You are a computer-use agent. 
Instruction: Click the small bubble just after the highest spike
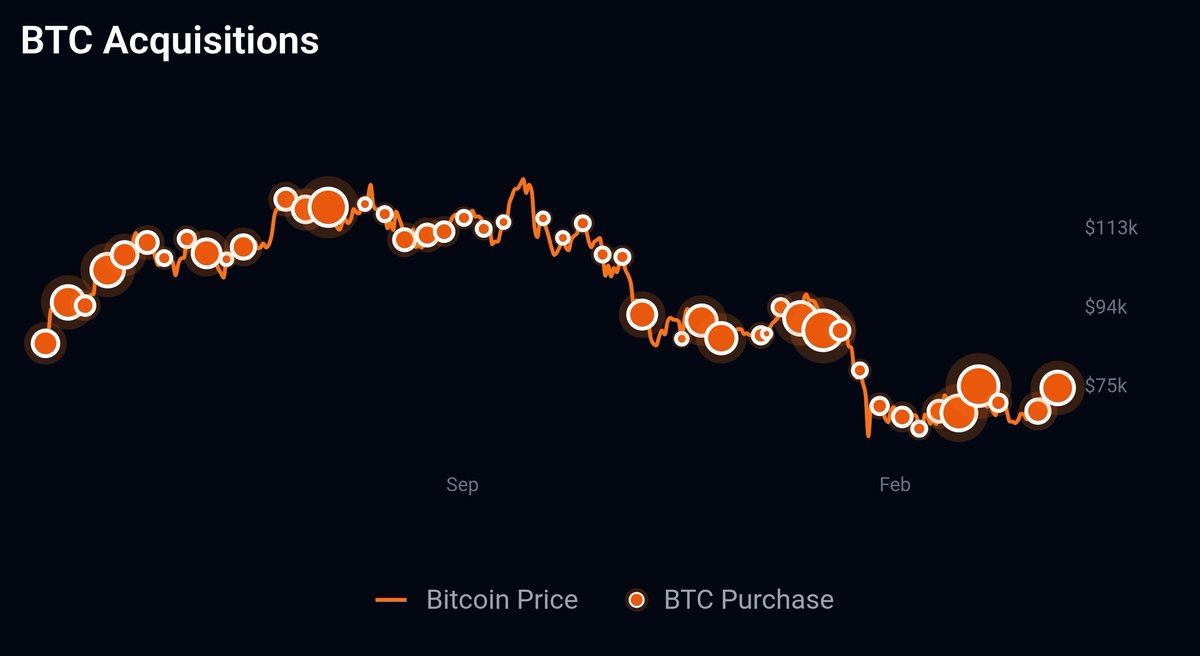tap(543, 218)
